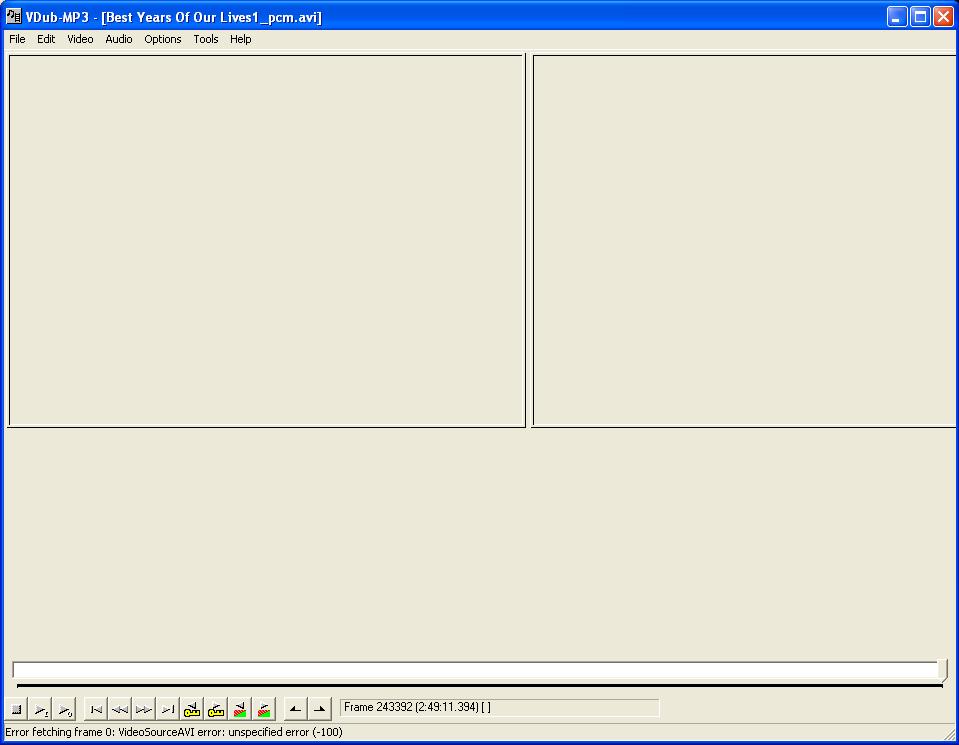The height and width of the screenshot is (745, 959).
Task: Click the frame position slider track
Action: point(475,670)
